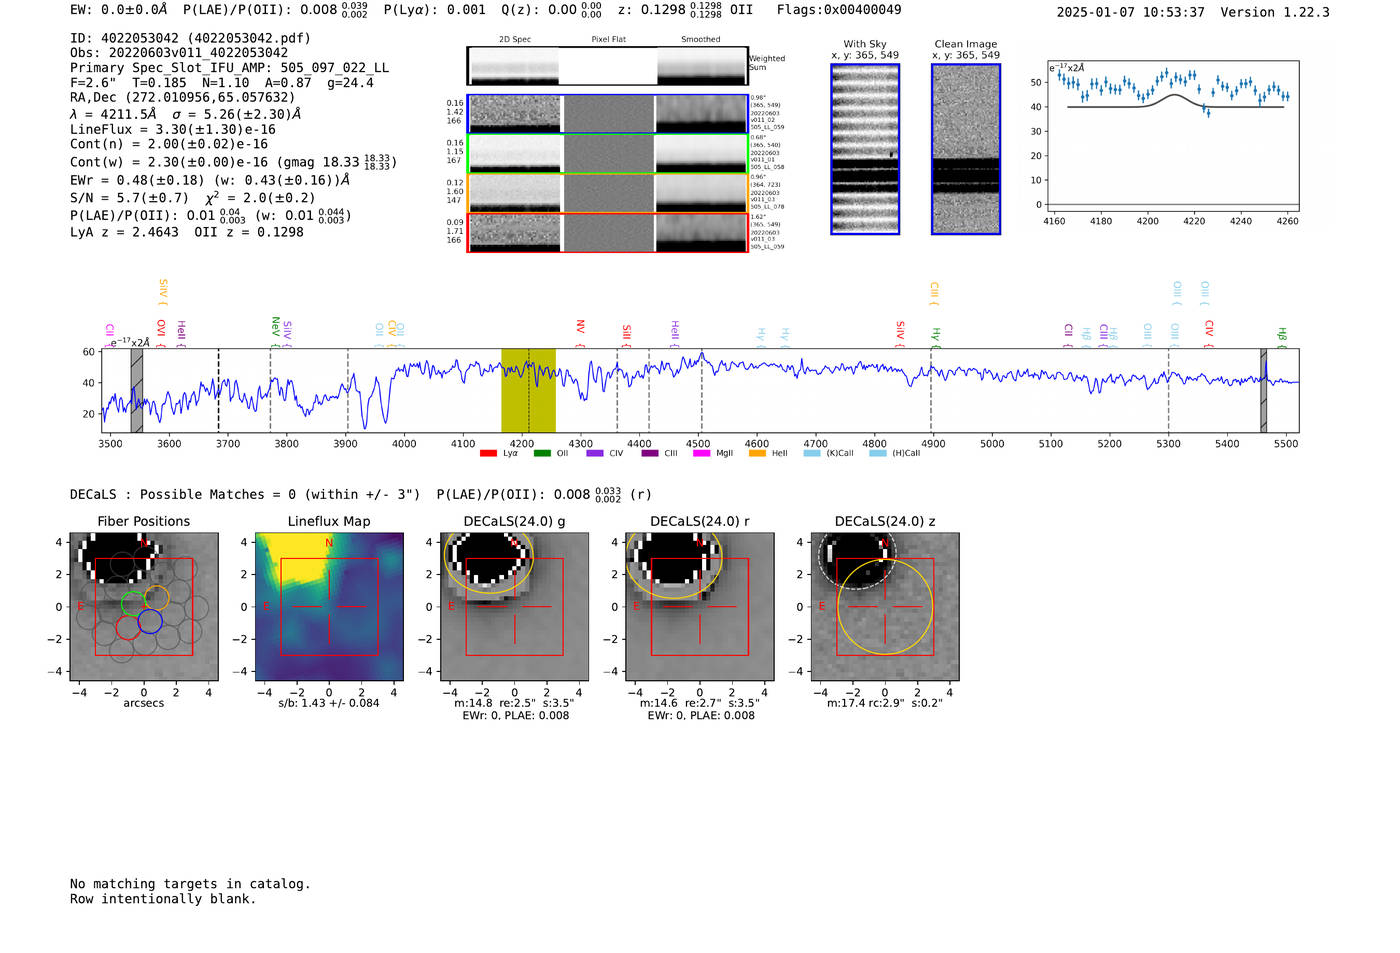Click the DECaLS(24.0) z image
This screenshot has height=953, width=1400.
[x=885, y=607]
